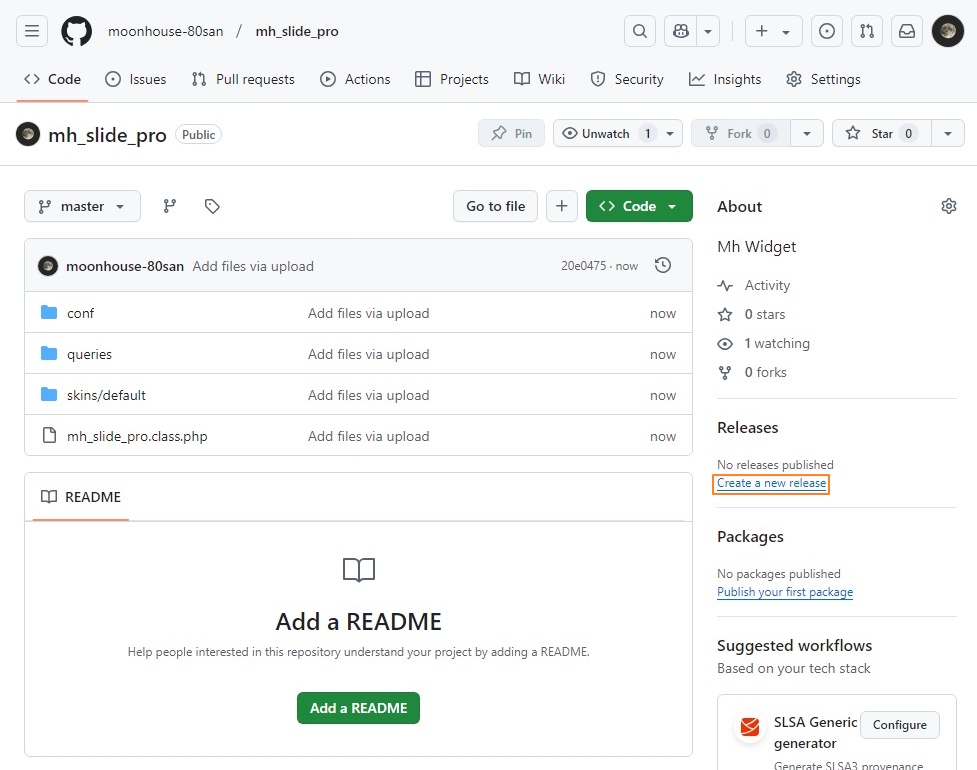The height and width of the screenshot is (770, 977).
Task: Open the skins/default folder
Action: pyautogui.click(x=106, y=395)
